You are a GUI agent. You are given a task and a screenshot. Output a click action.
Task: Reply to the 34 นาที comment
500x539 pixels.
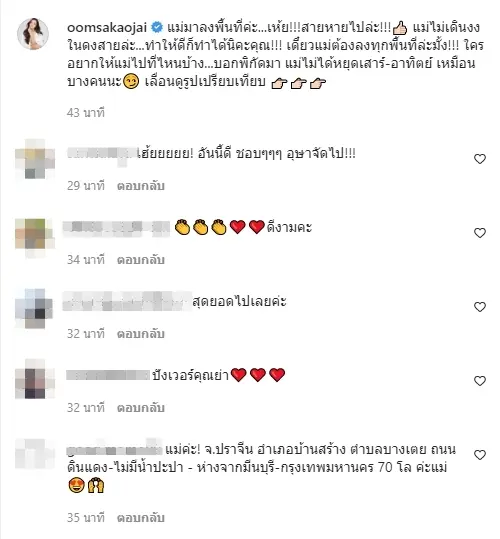(141, 260)
